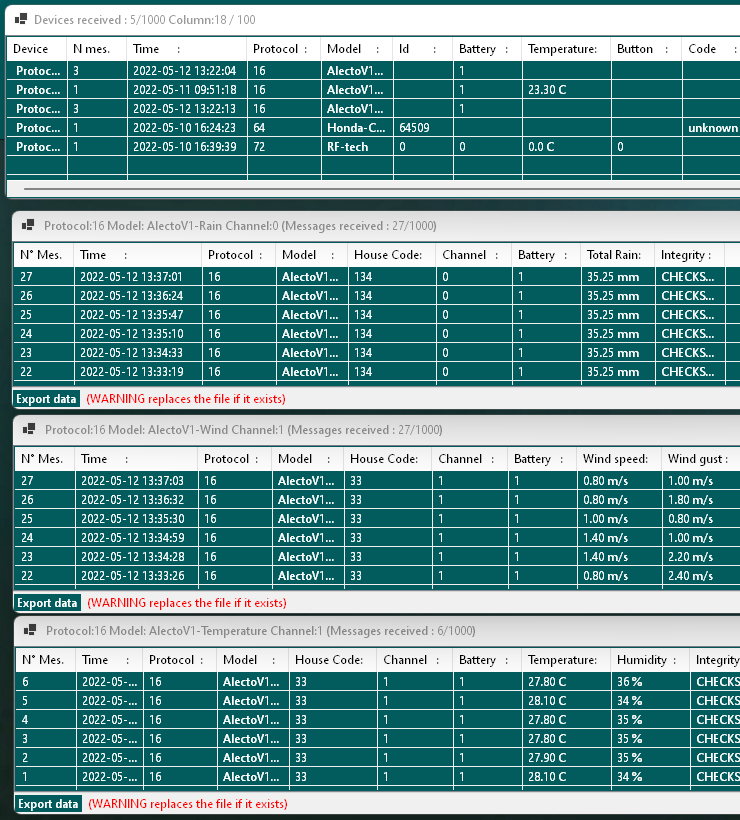Click the 2.20 m/s wind gust cell

point(701,557)
